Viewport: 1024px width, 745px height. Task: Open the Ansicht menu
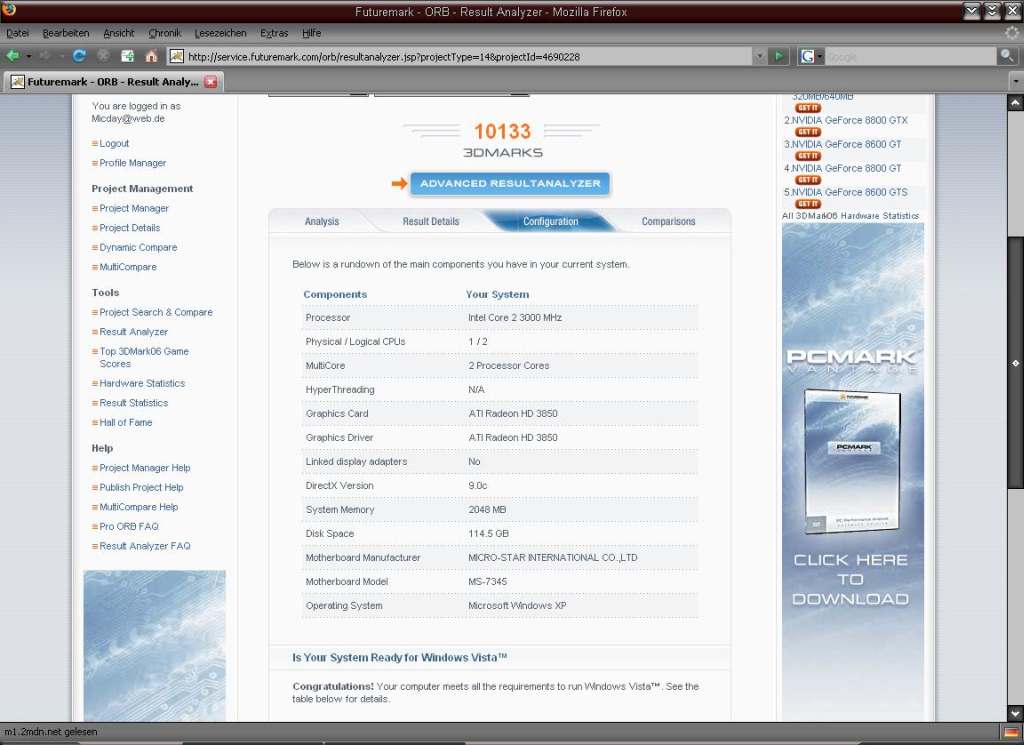[118, 33]
